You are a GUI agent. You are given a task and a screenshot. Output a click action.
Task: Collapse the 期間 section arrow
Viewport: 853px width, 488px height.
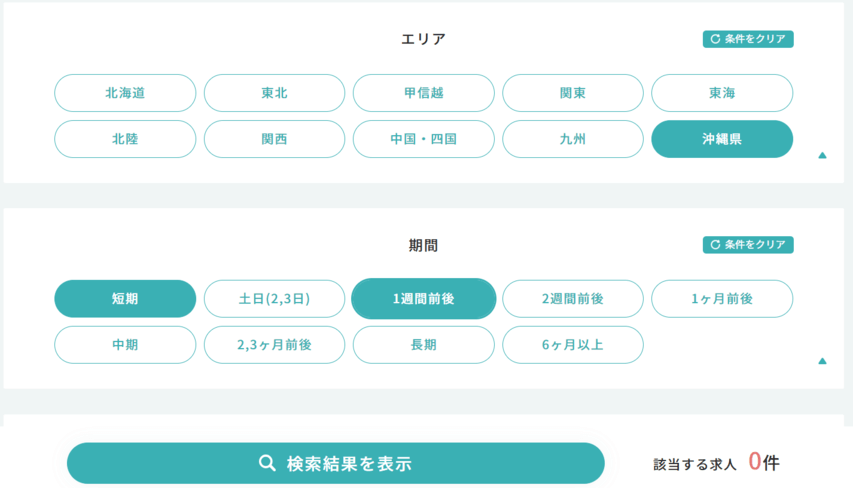click(x=822, y=361)
